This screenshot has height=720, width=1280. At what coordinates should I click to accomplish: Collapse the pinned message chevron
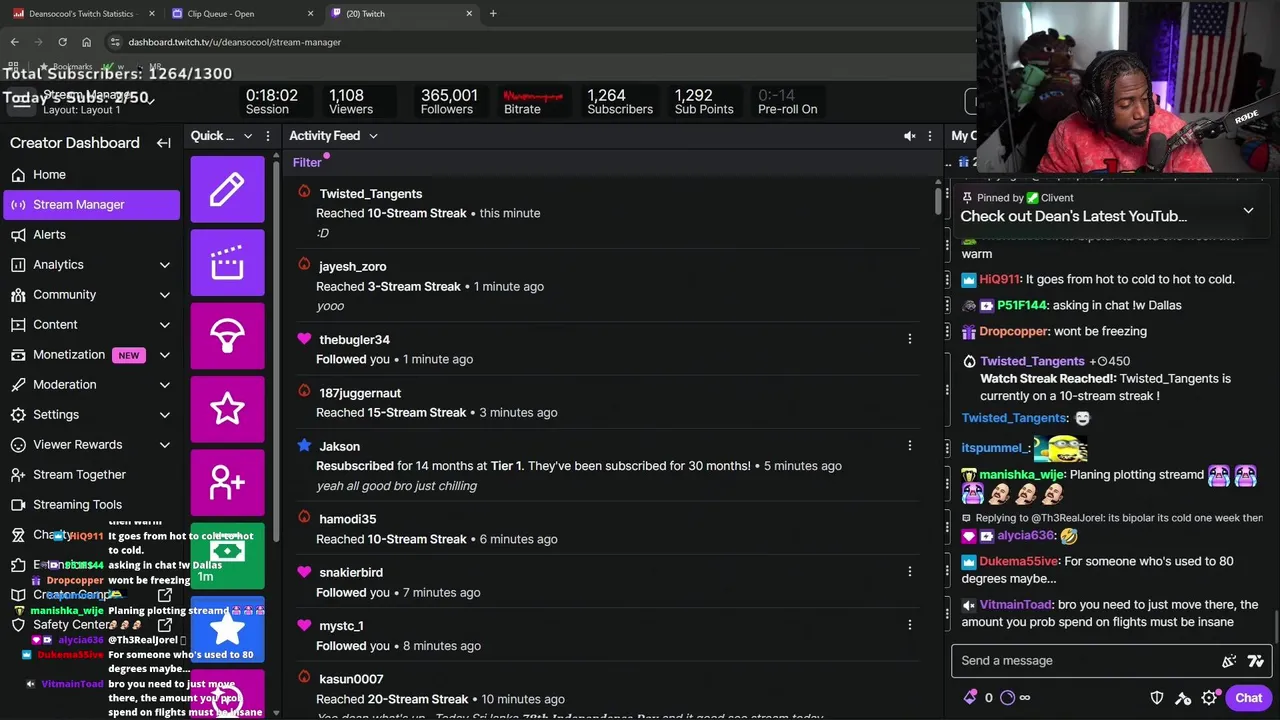pyautogui.click(x=1248, y=211)
